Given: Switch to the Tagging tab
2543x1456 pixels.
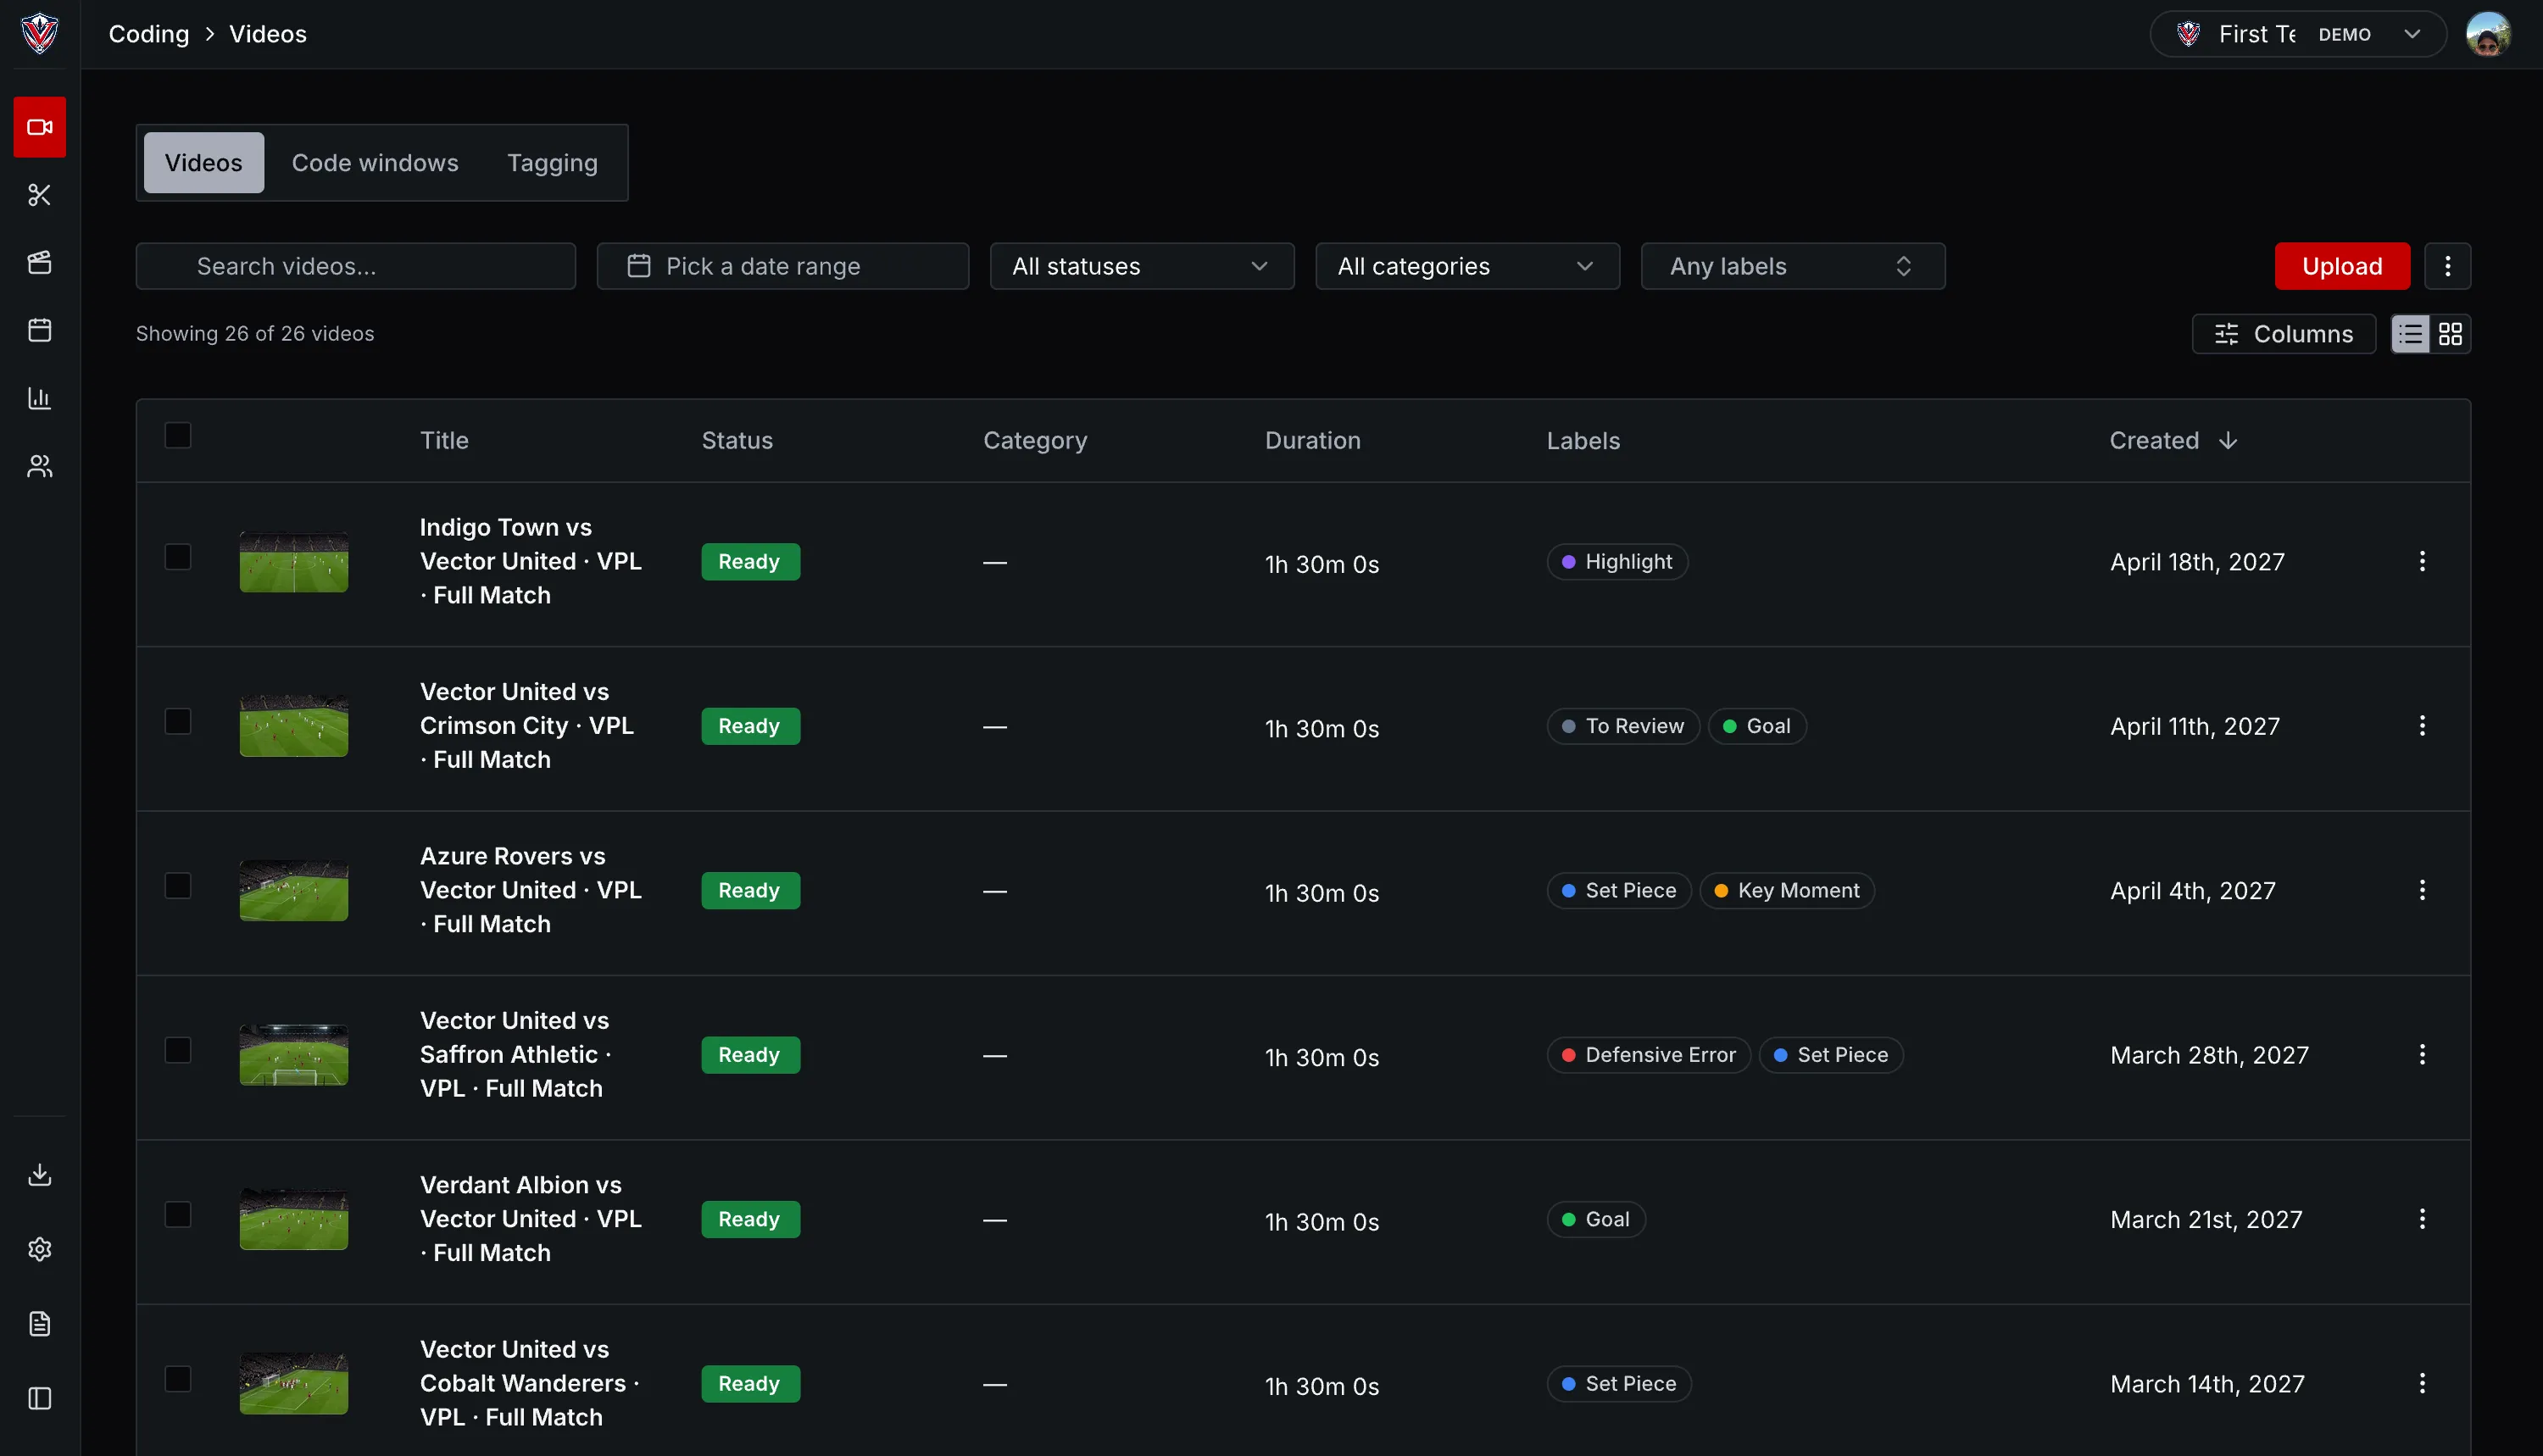Looking at the screenshot, I should click(552, 163).
